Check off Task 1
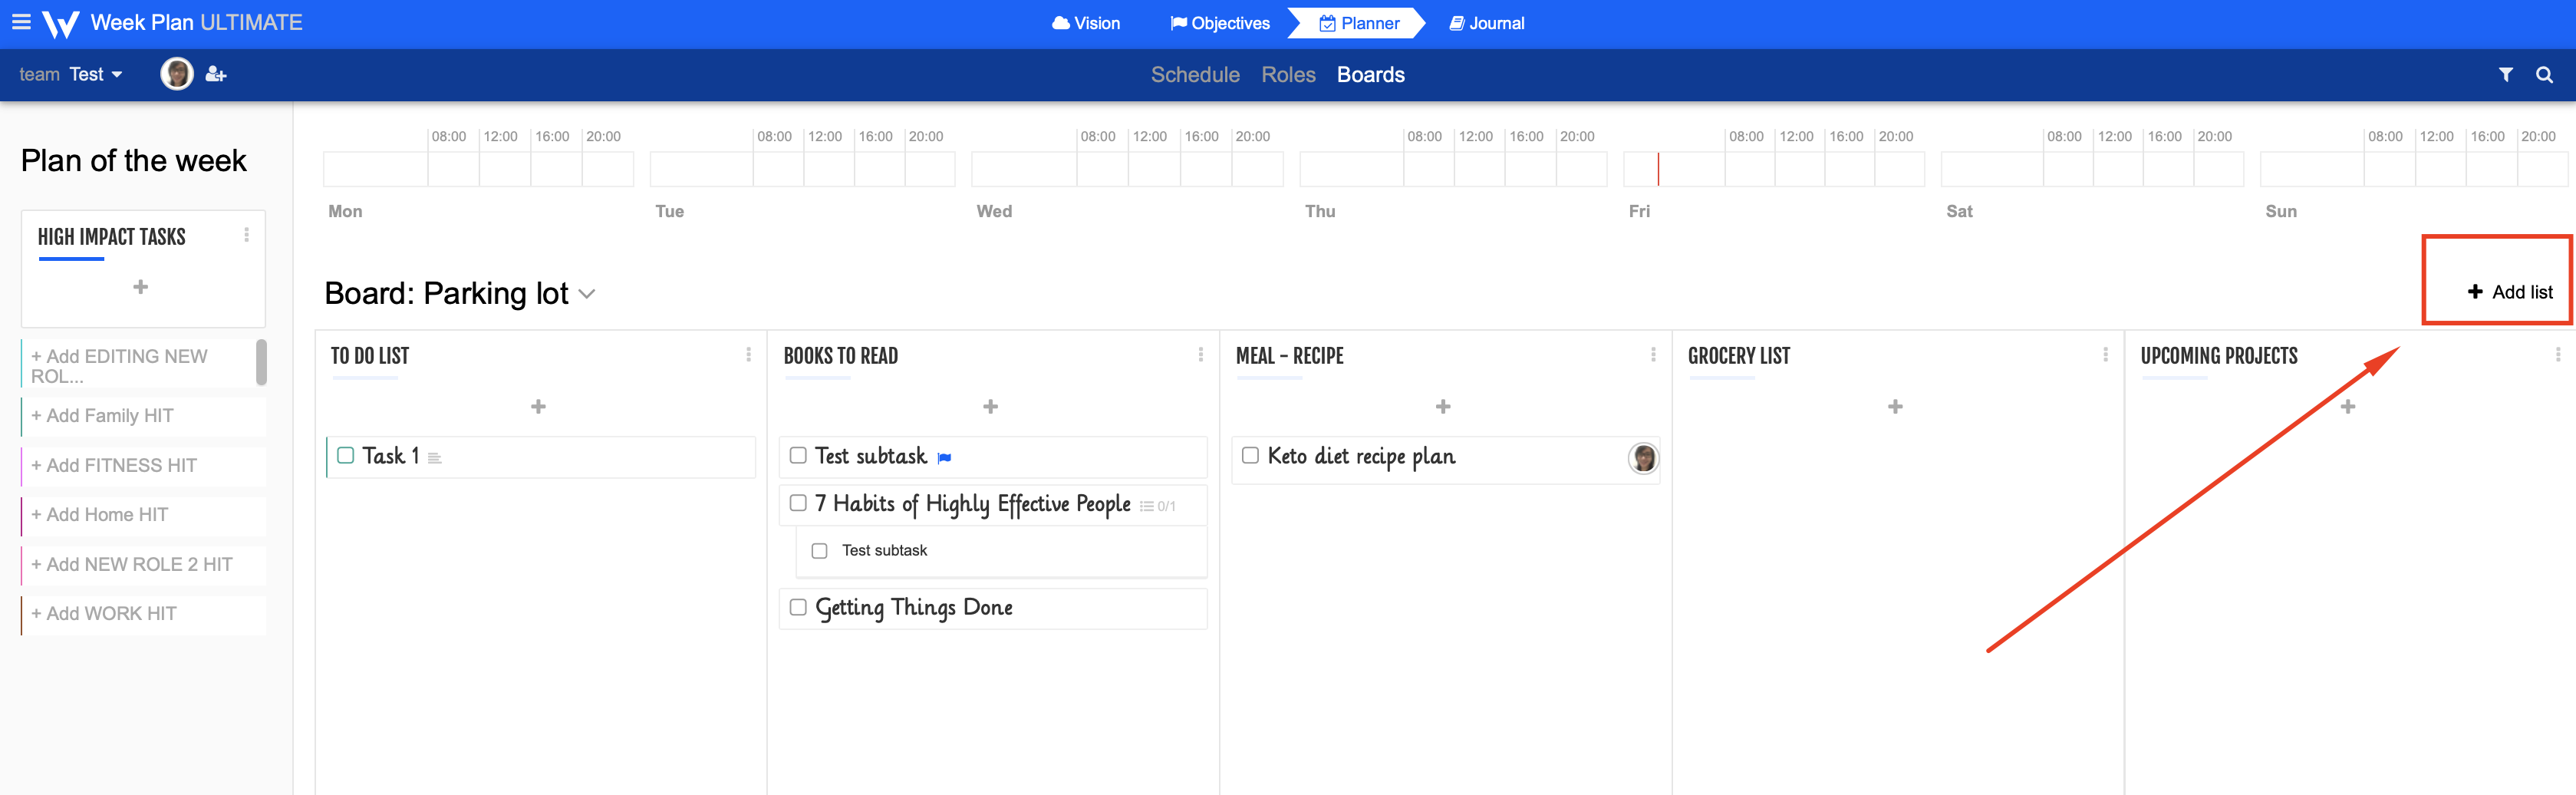The width and height of the screenshot is (2576, 795). 346,456
